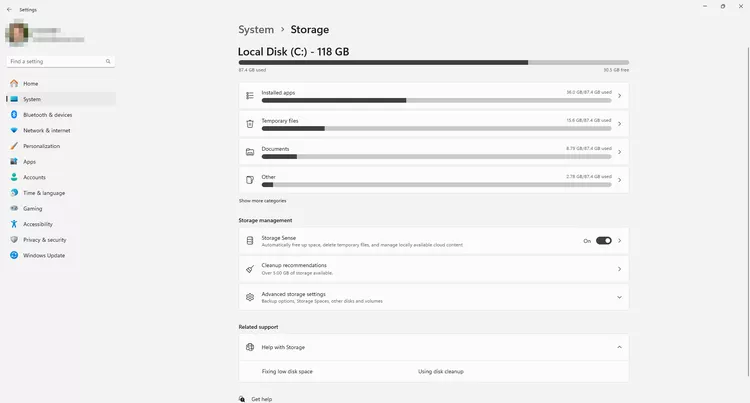Screen dimensions: 750x403
Task: Click the Temporary files trash icon
Action: [250, 124]
